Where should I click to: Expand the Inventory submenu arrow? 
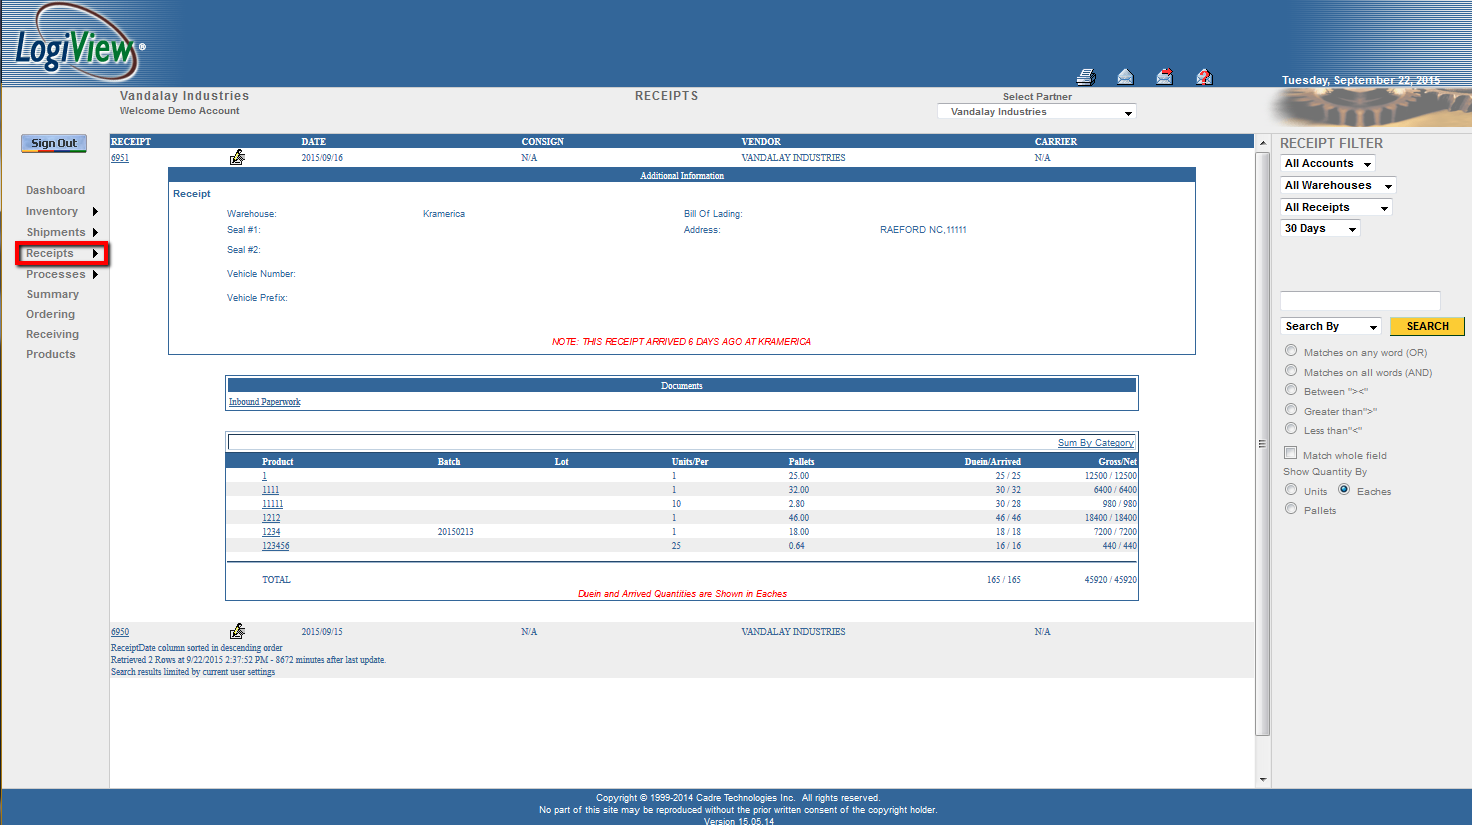tap(95, 211)
